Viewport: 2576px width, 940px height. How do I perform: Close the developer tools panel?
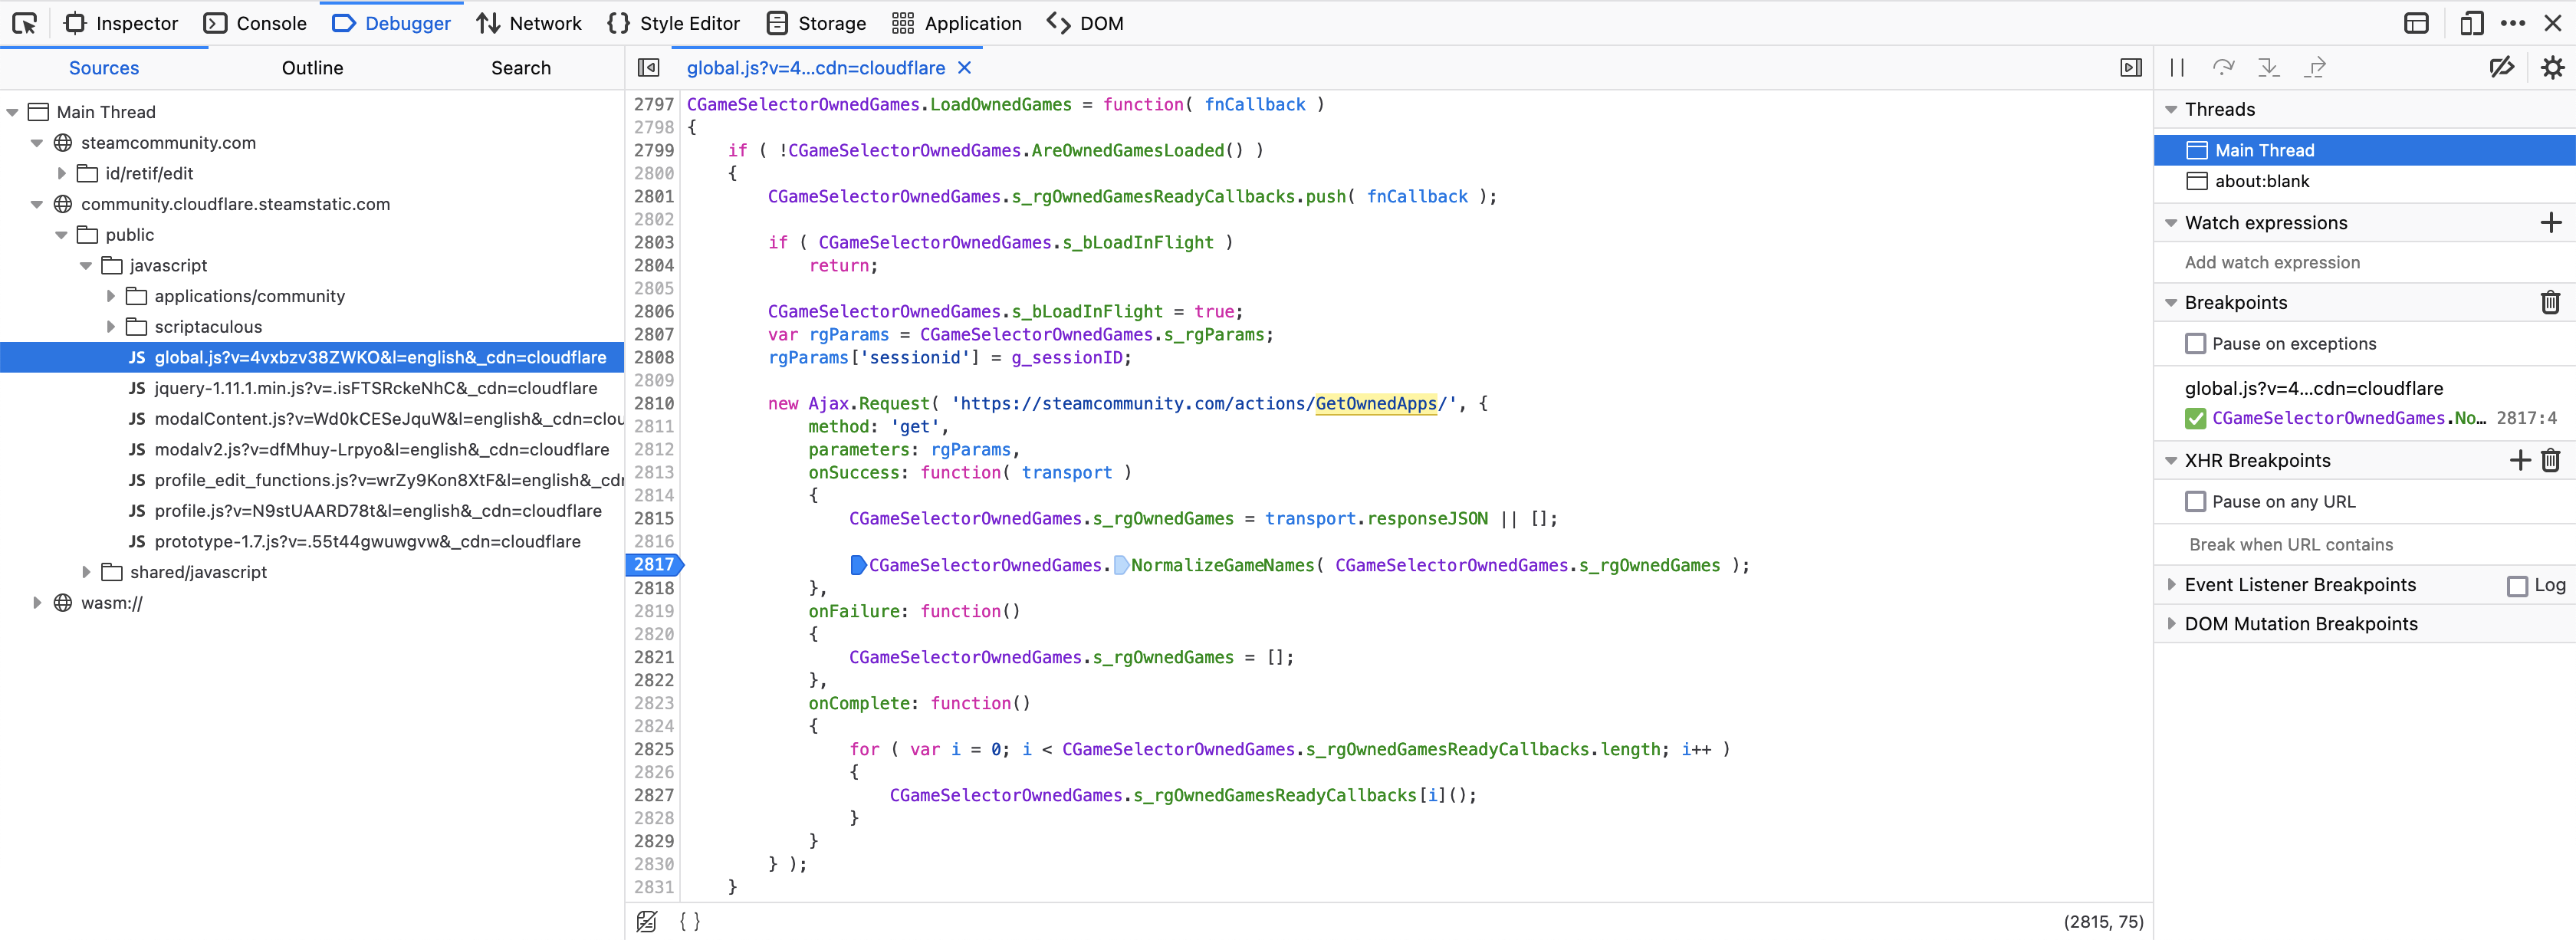click(x=2552, y=23)
